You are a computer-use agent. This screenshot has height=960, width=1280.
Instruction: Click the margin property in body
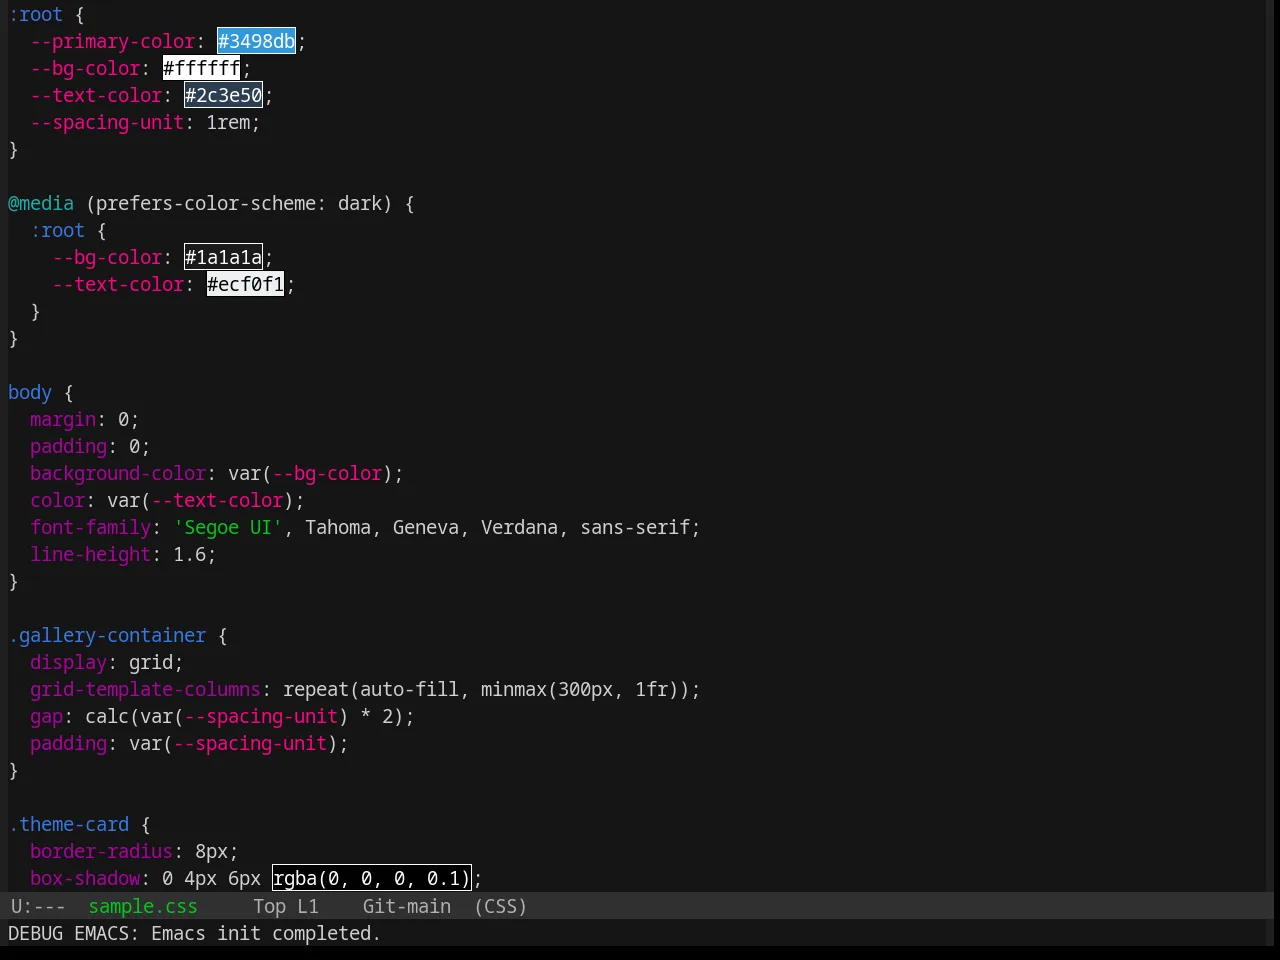point(63,419)
